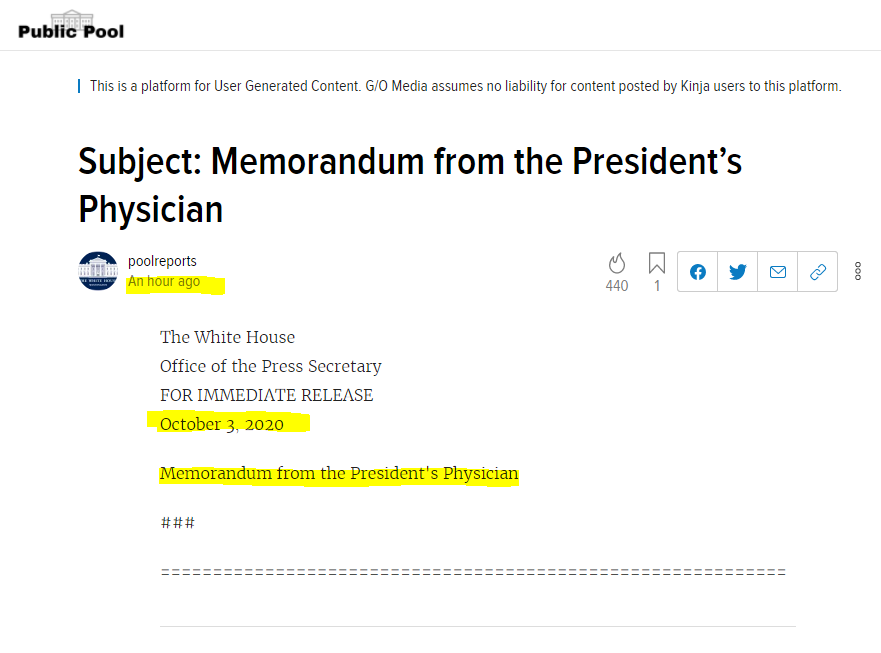Click the Public Pool logo
The height and width of the screenshot is (653, 881).
(71, 25)
